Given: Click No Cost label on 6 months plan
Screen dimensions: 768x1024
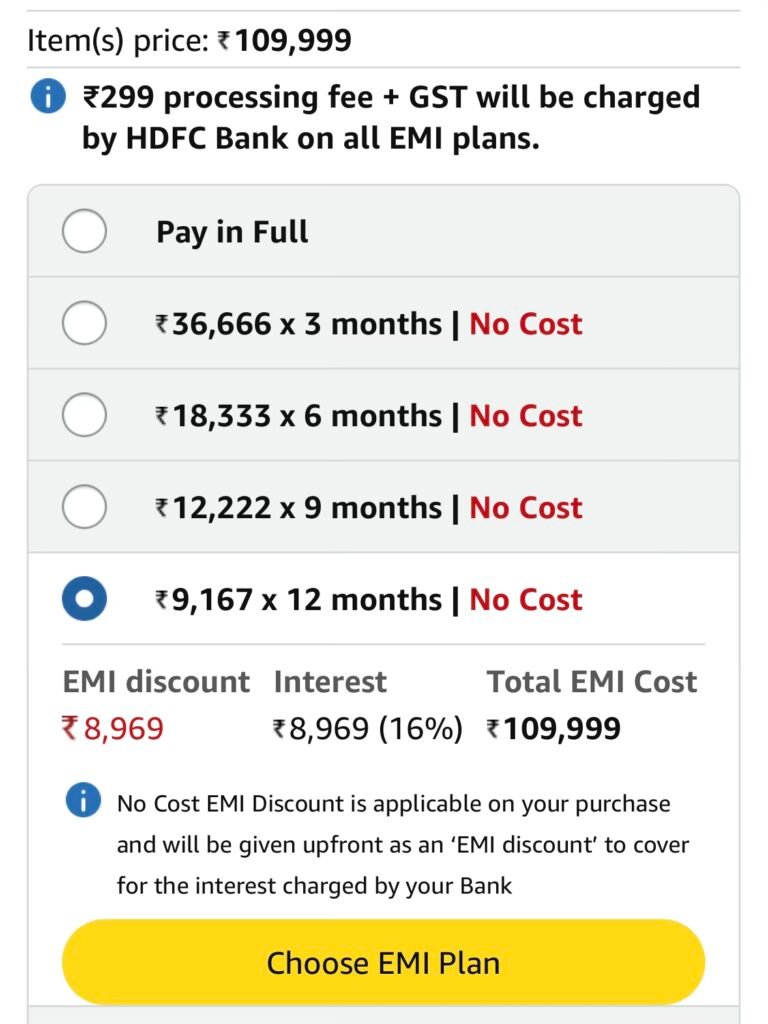Looking at the screenshot, I should point(526,416).
